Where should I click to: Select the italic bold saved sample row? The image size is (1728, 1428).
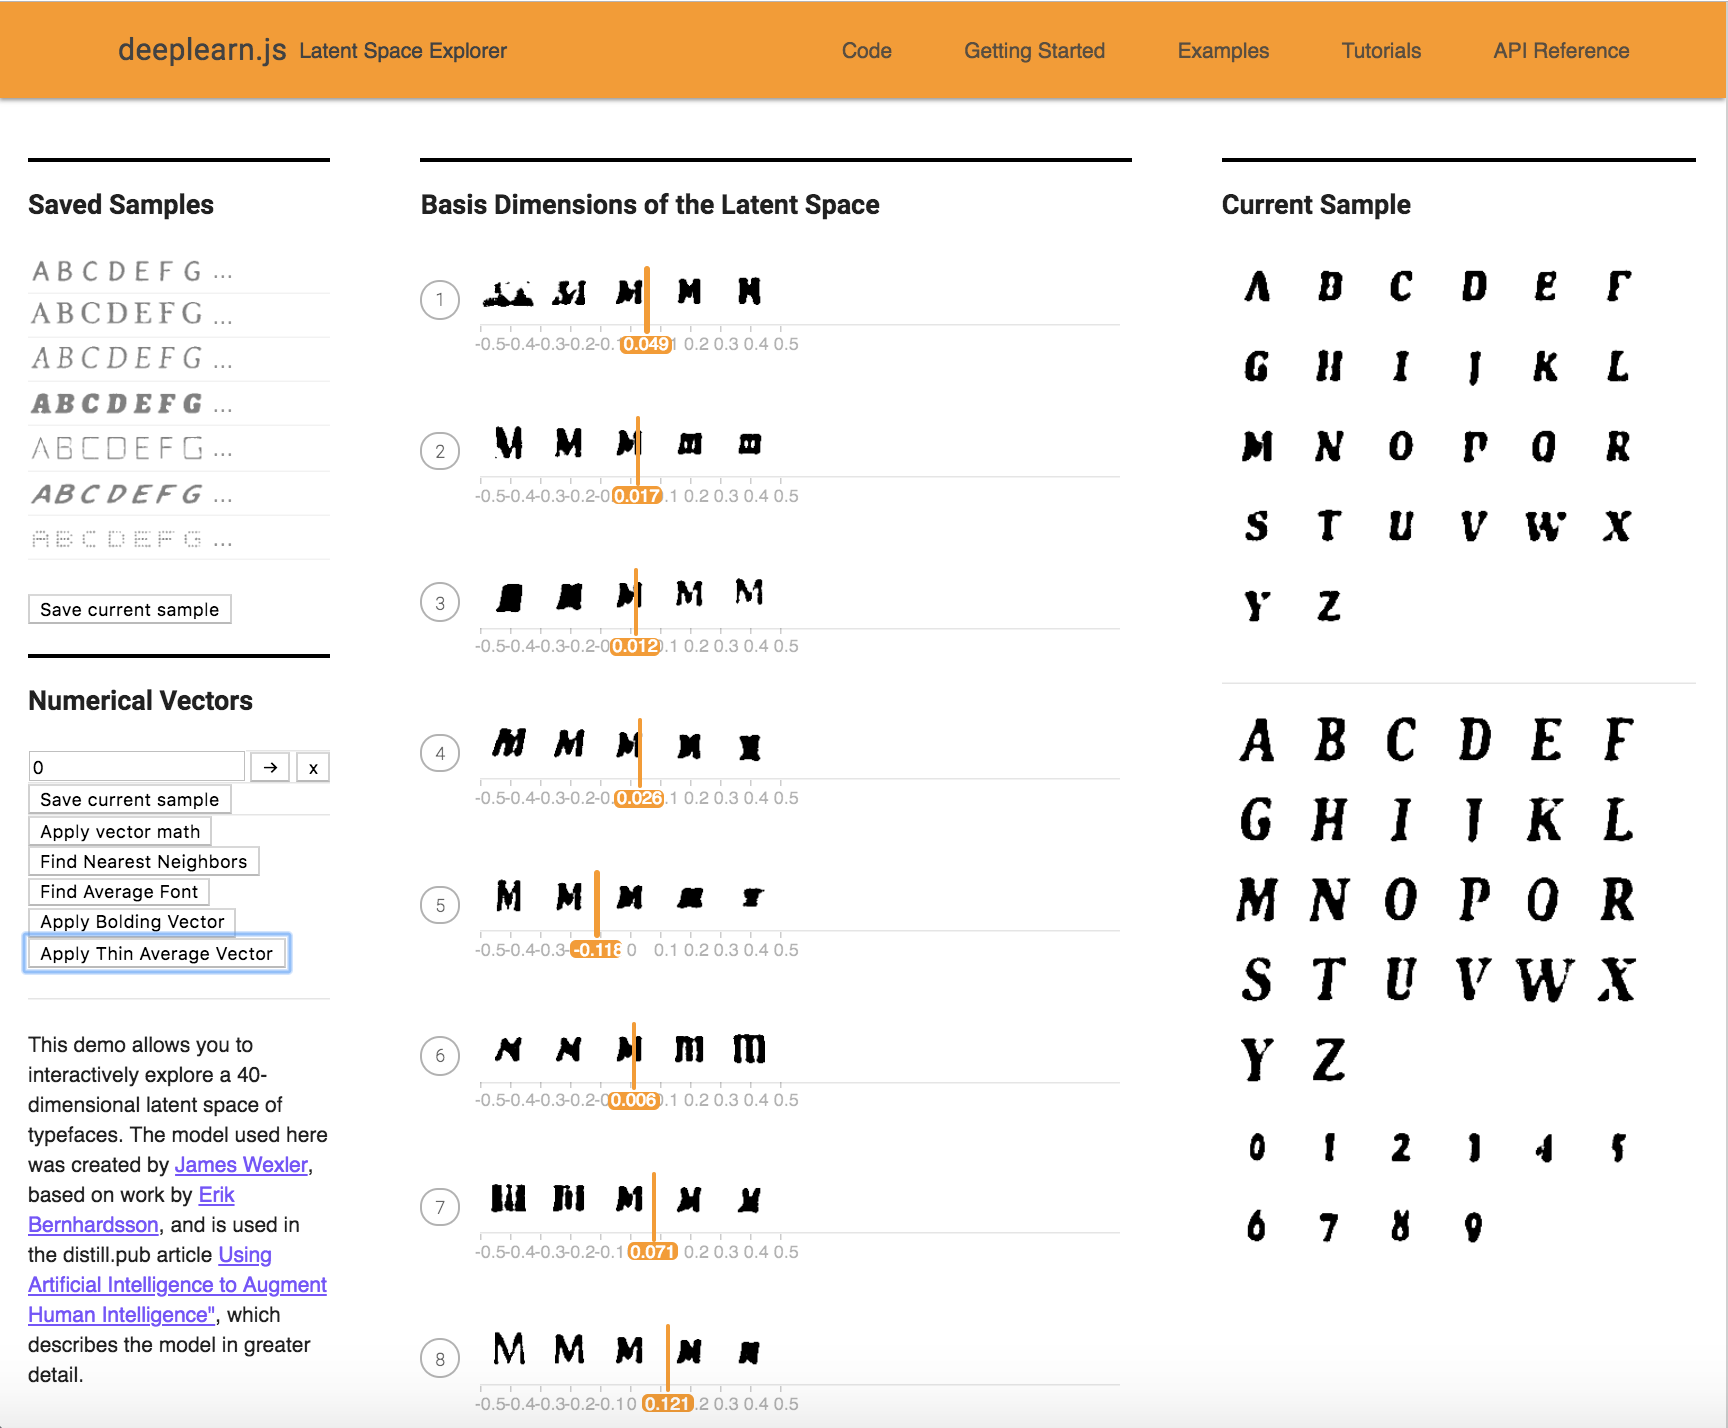[179, 494]
